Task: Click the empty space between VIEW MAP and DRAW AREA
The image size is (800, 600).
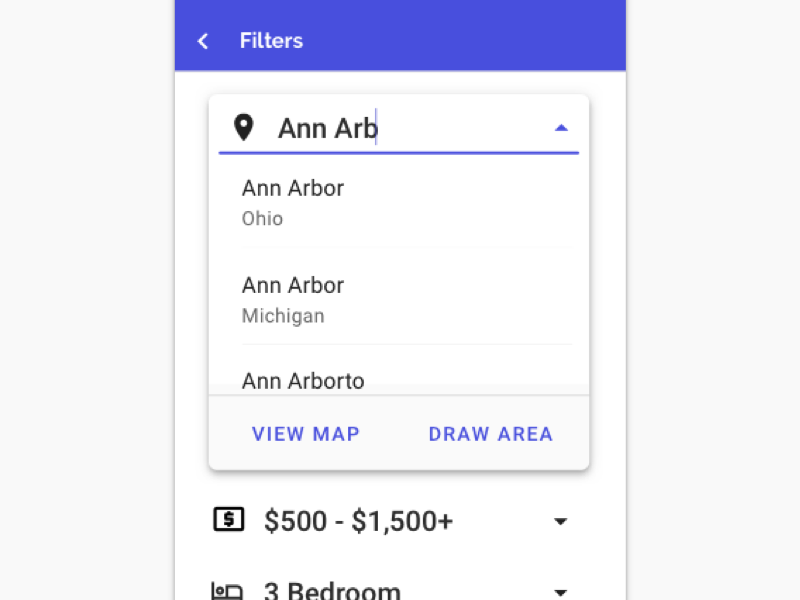Action: (394, 434)
